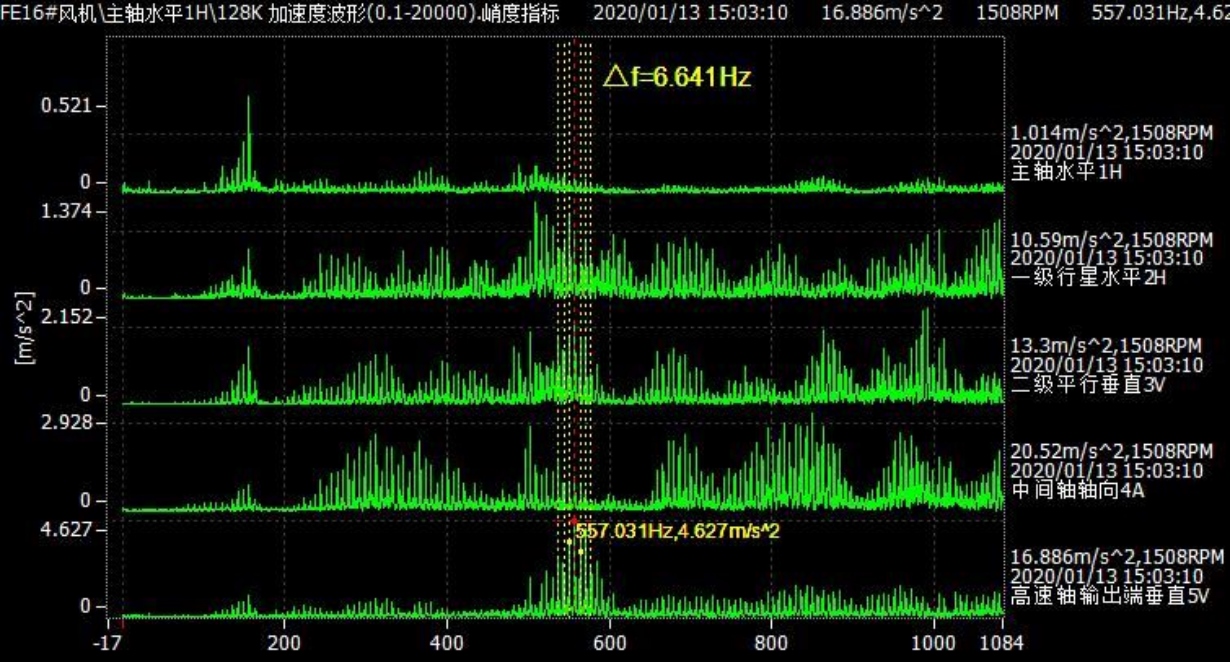Select the 557.031Hz,4.627m/s^2 cursor readout
1230x662 pixels.
tap(677, 531)
